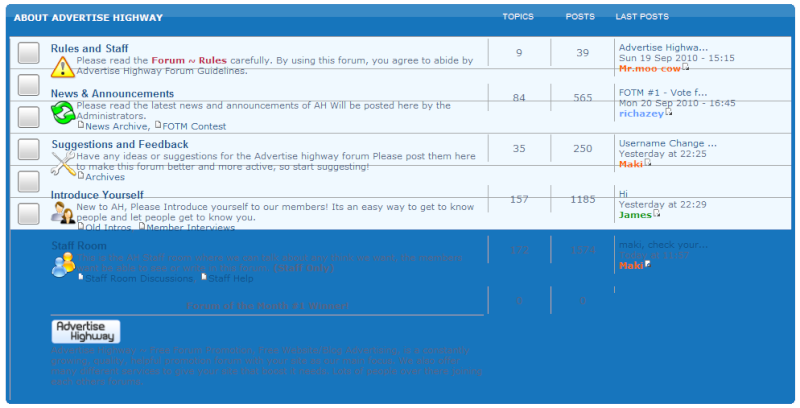Go to the News Archive subforum
The image size is (800, 408).
(x=117, y=126)
